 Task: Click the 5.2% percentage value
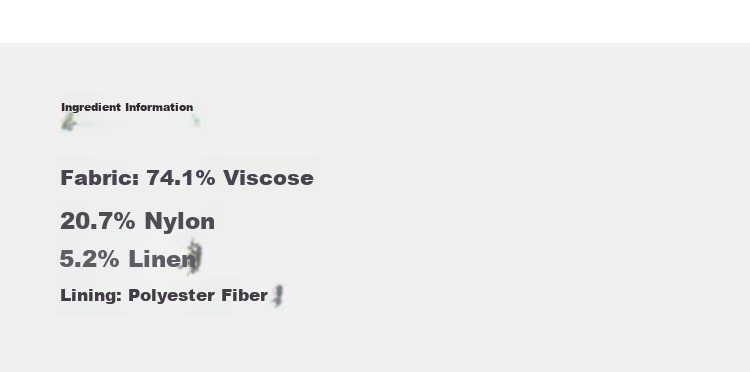tap(89, 259)
